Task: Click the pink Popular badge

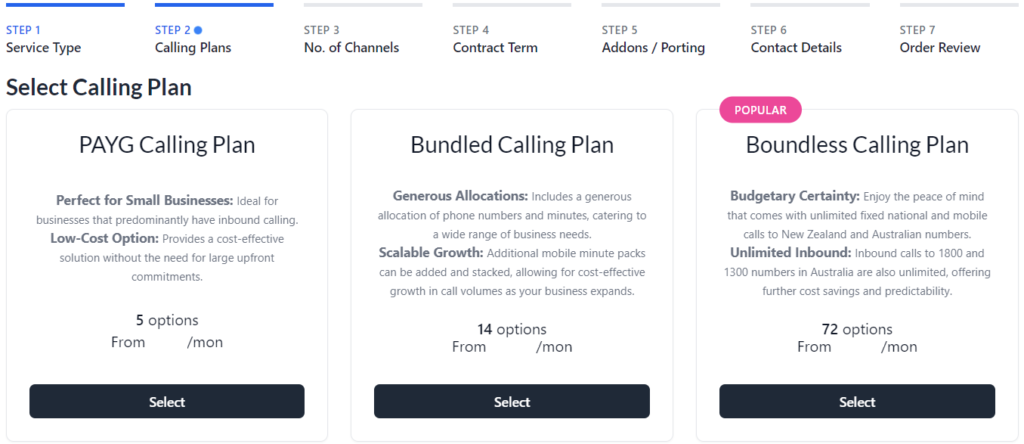Action: [760, 110]
